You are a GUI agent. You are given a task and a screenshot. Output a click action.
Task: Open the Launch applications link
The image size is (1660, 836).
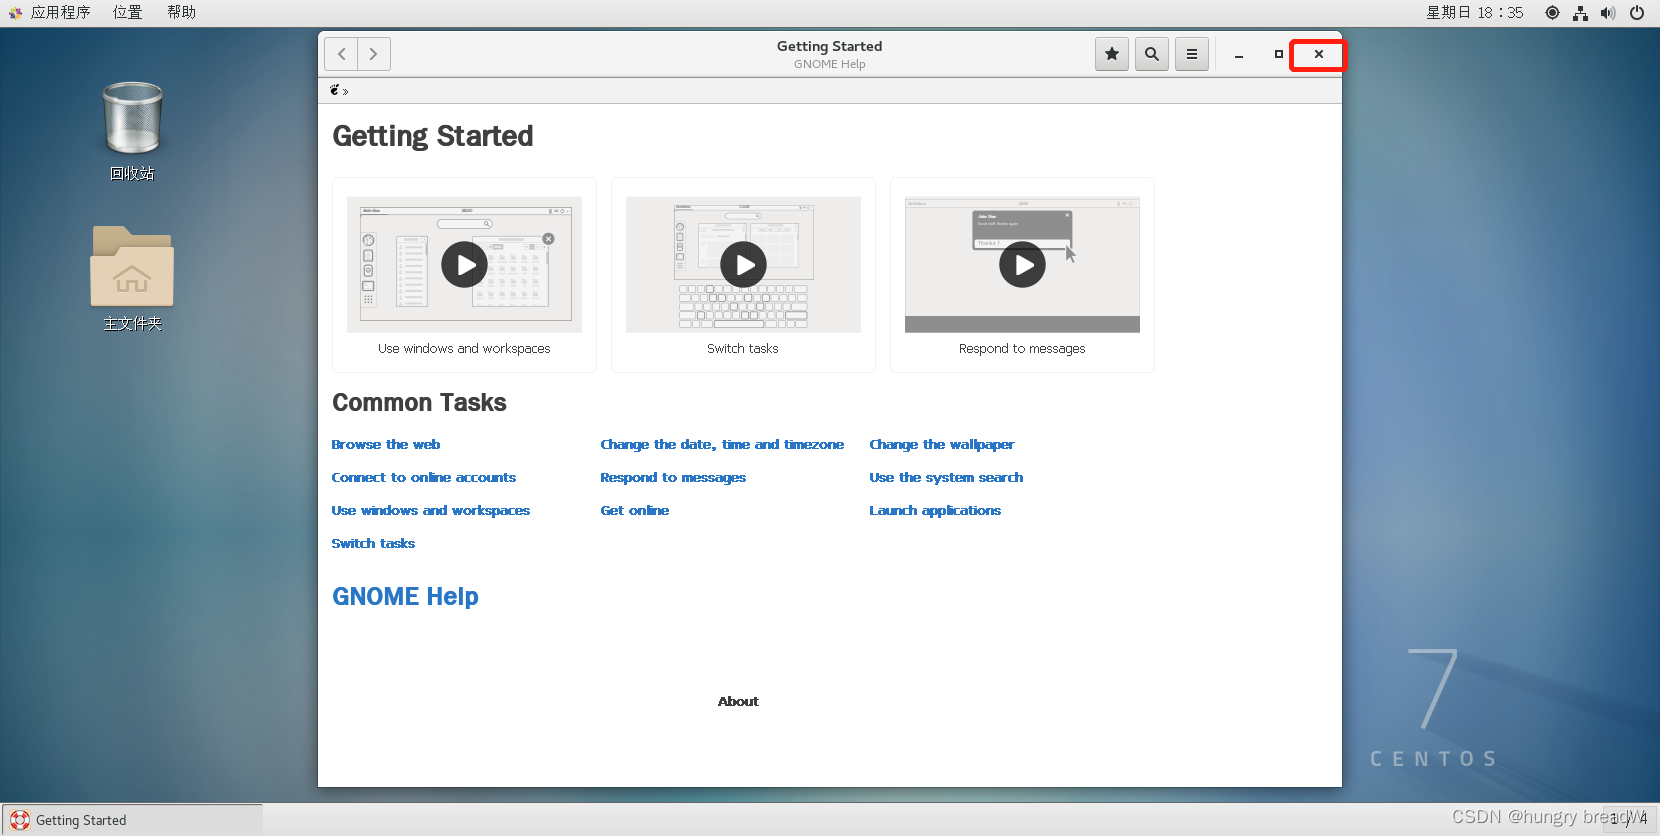tap(935, 511)
